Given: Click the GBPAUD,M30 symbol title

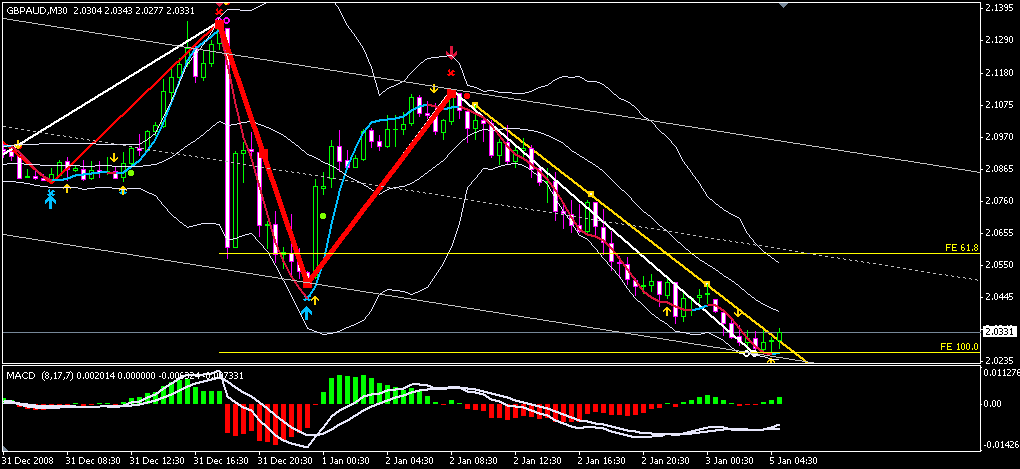Looking at the screenshot, I should pos(38,10).
